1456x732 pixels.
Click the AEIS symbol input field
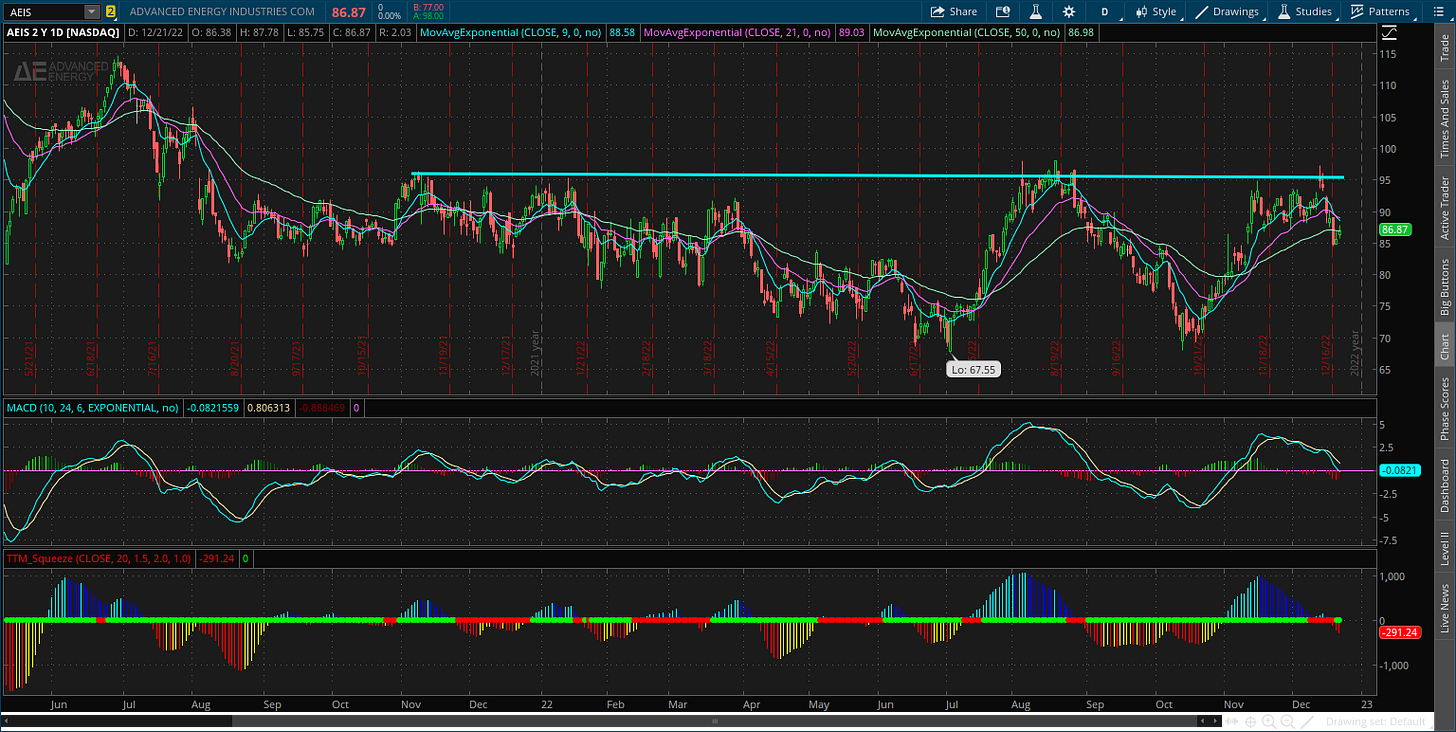tap(44, 12)
